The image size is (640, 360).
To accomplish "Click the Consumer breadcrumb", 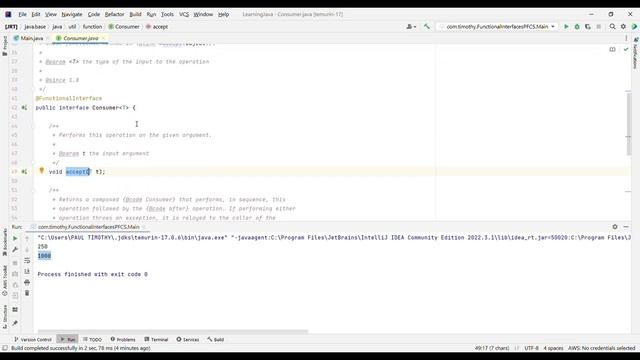I will click(124, 27).
